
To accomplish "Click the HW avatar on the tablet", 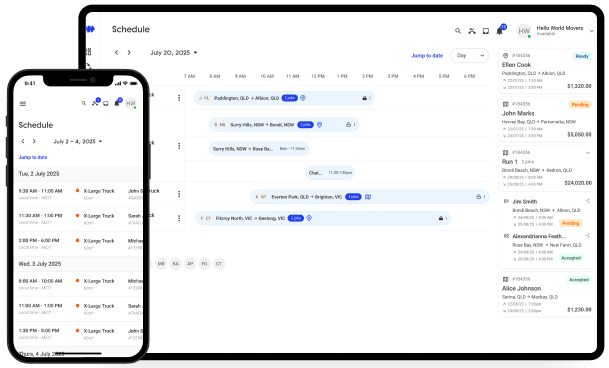I will coord(524,31).
